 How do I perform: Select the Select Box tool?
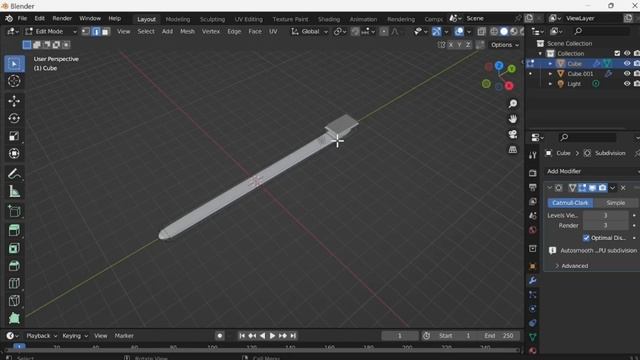[x=14, y=64]
